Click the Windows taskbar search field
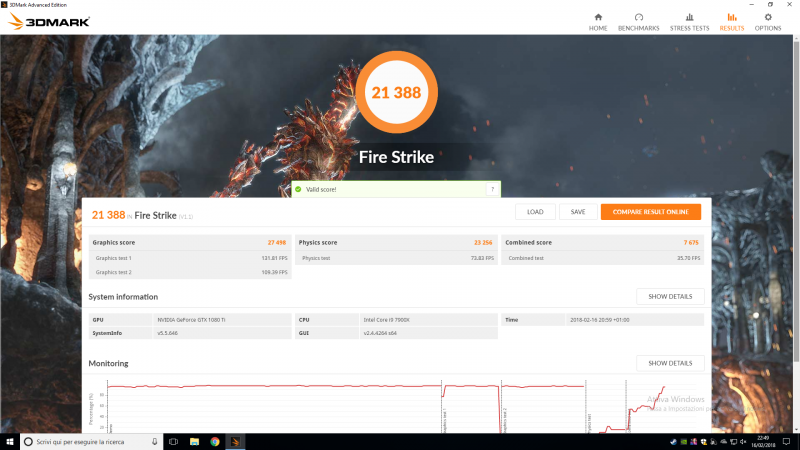 [85, 441]
